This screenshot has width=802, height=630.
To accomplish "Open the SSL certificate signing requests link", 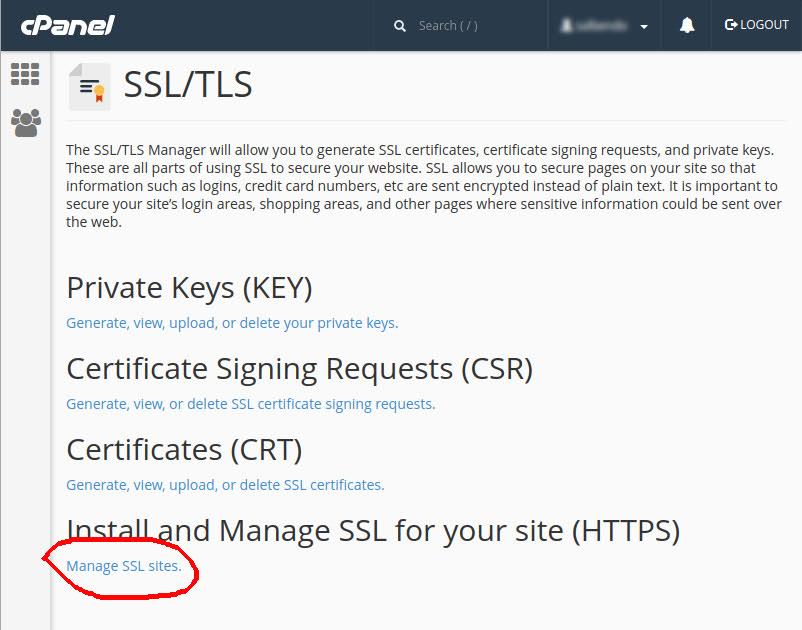I will click(x=251, y=404).
